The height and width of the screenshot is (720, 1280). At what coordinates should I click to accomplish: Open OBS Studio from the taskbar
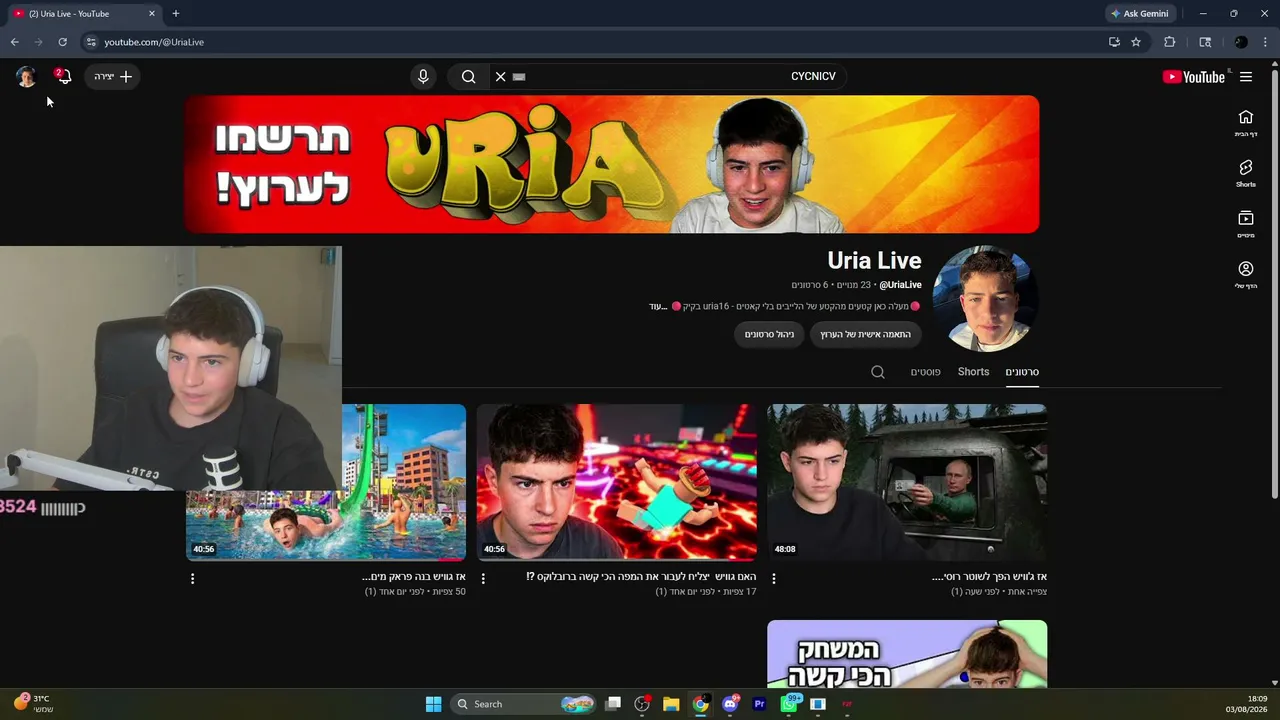(x=642, y=704)
